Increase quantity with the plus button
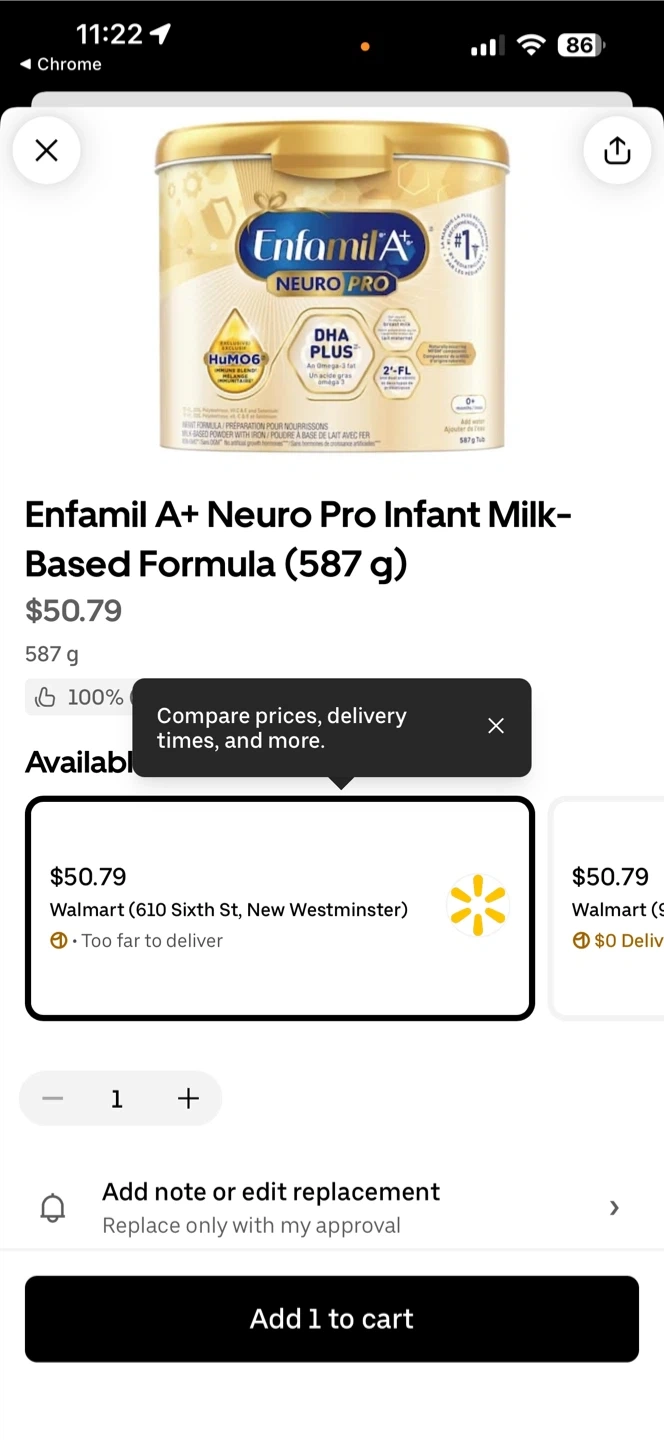 click(x=188, y=1099)
